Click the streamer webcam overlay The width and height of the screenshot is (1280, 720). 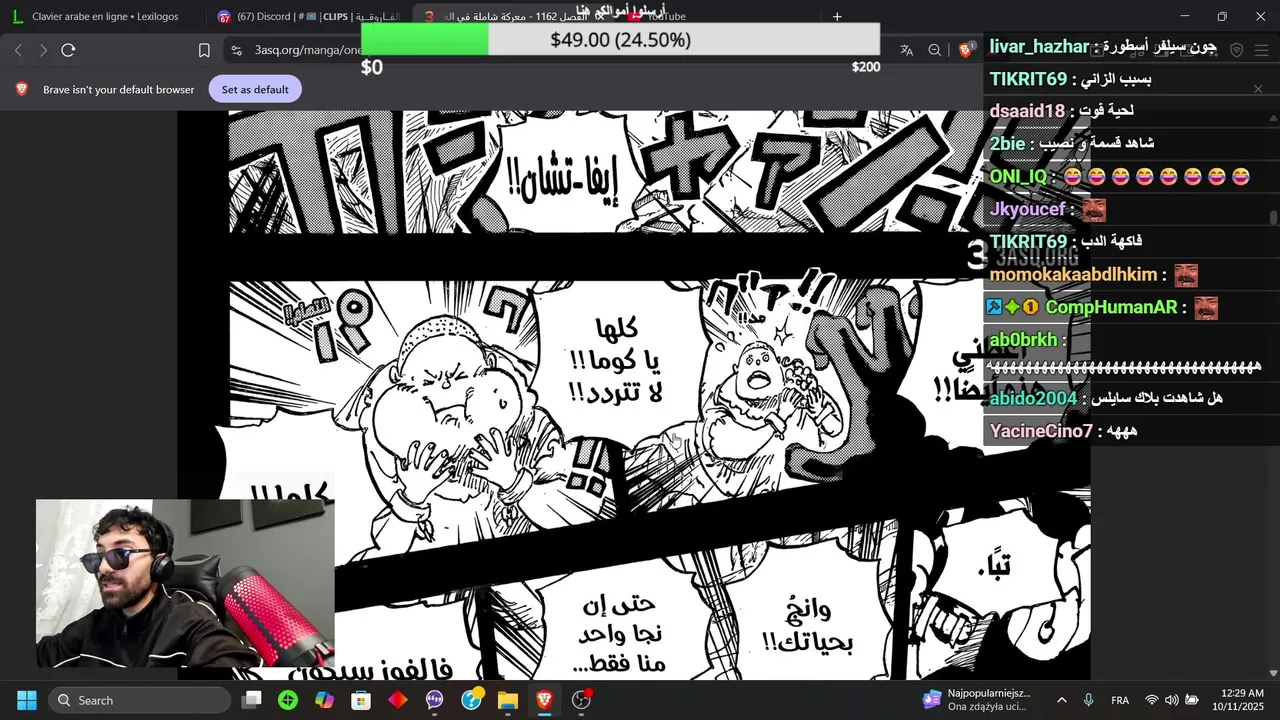click(185, 583)
